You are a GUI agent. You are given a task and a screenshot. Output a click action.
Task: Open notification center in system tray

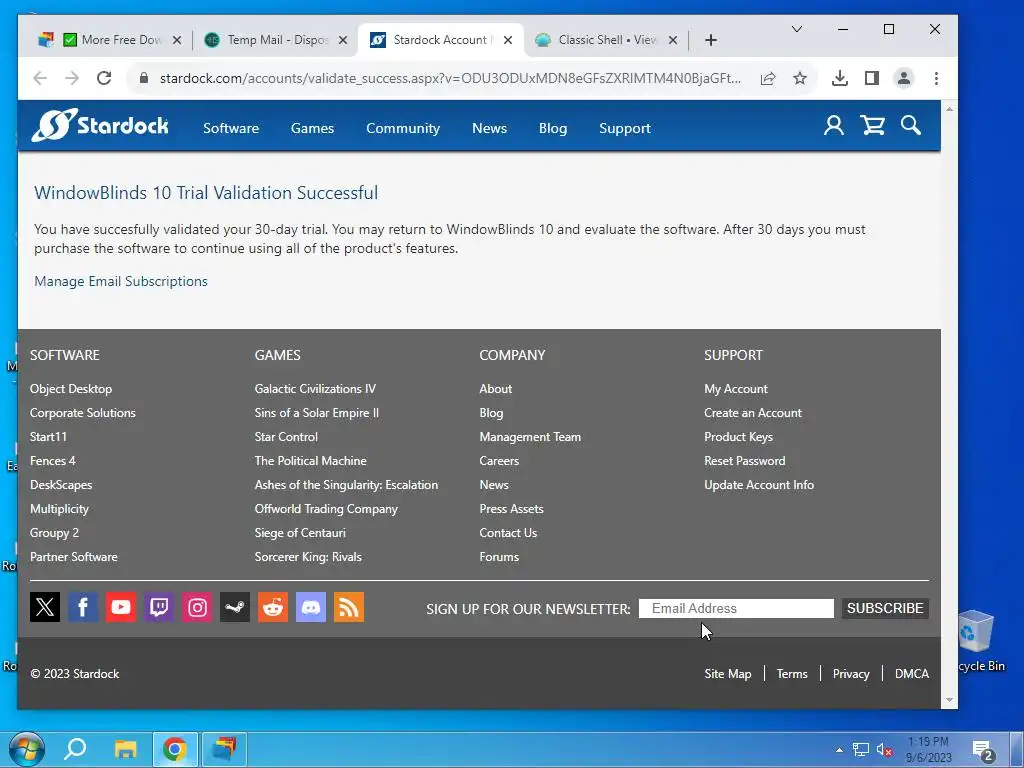983,751
